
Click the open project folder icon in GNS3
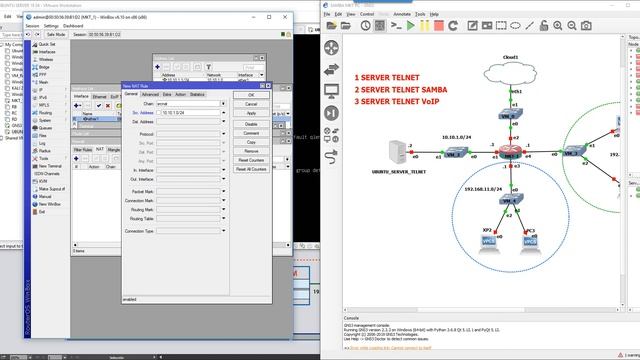point(346,26)
